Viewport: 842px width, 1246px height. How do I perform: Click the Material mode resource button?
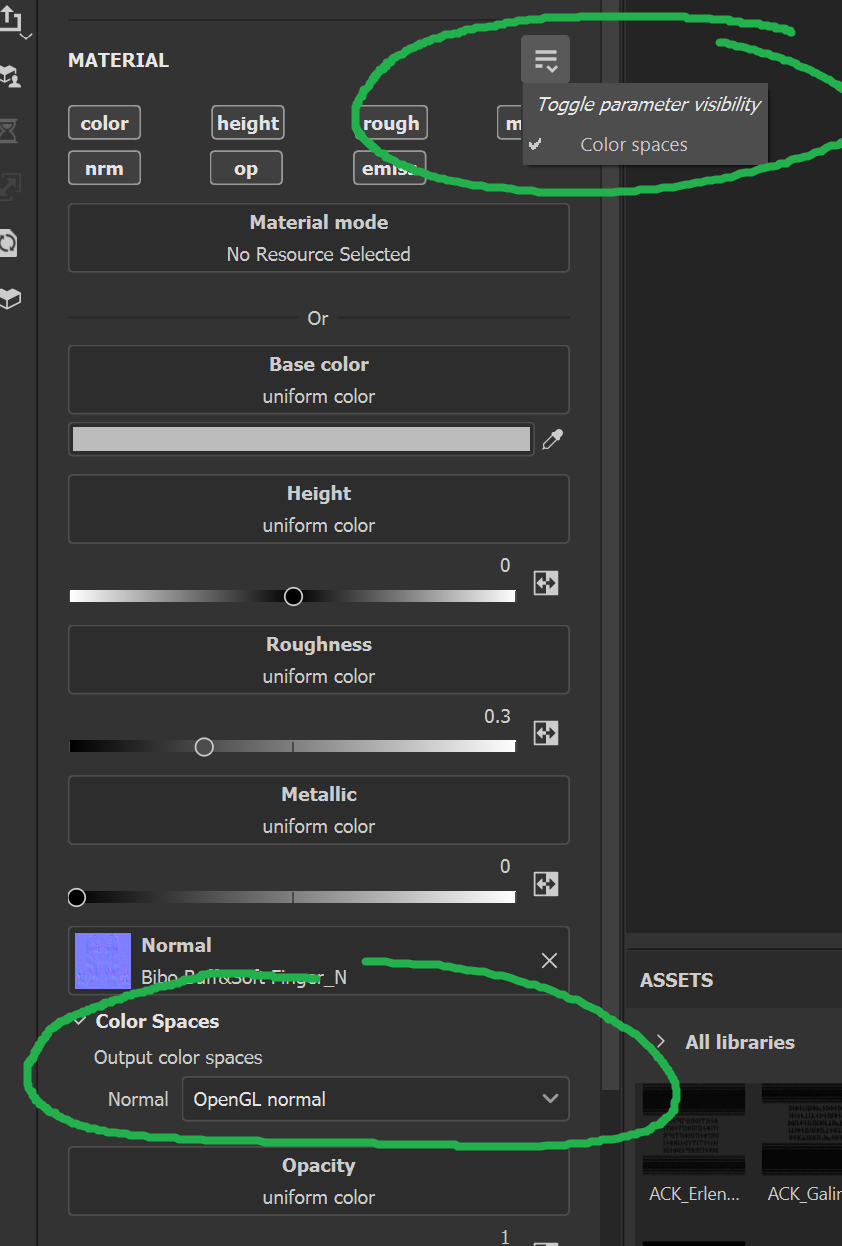tap(318, 238)
